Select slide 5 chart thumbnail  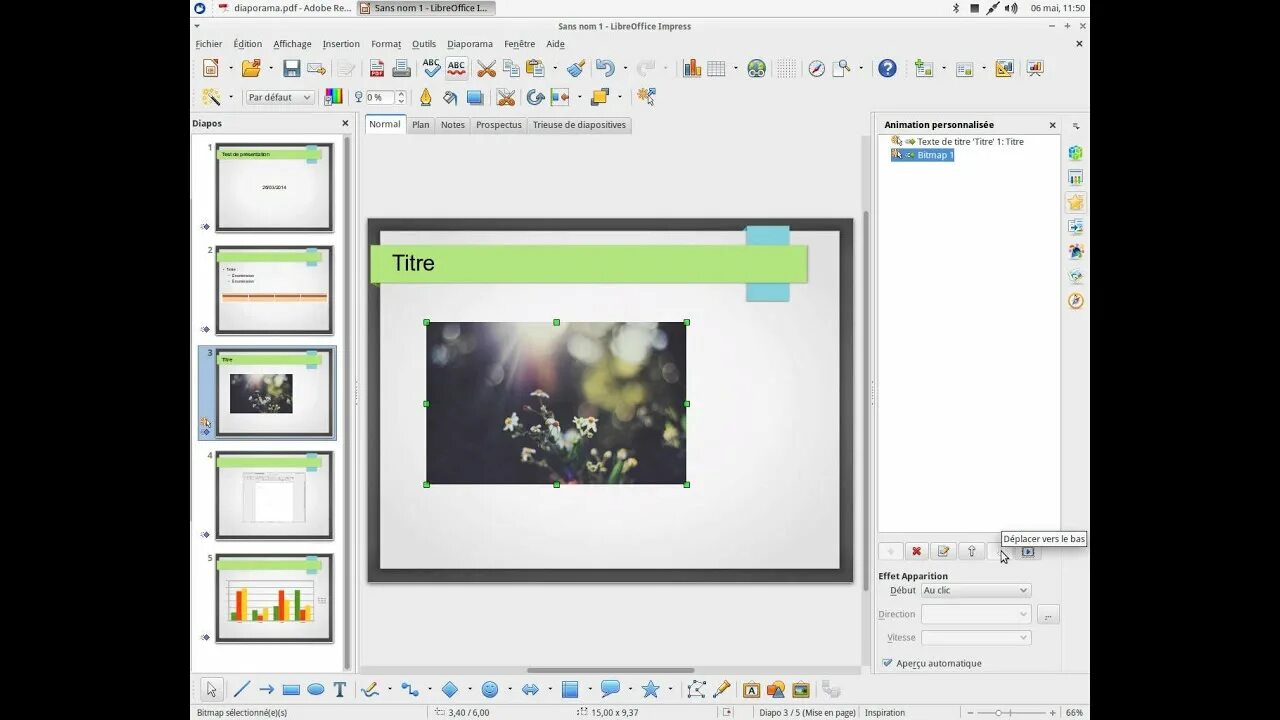274,598
